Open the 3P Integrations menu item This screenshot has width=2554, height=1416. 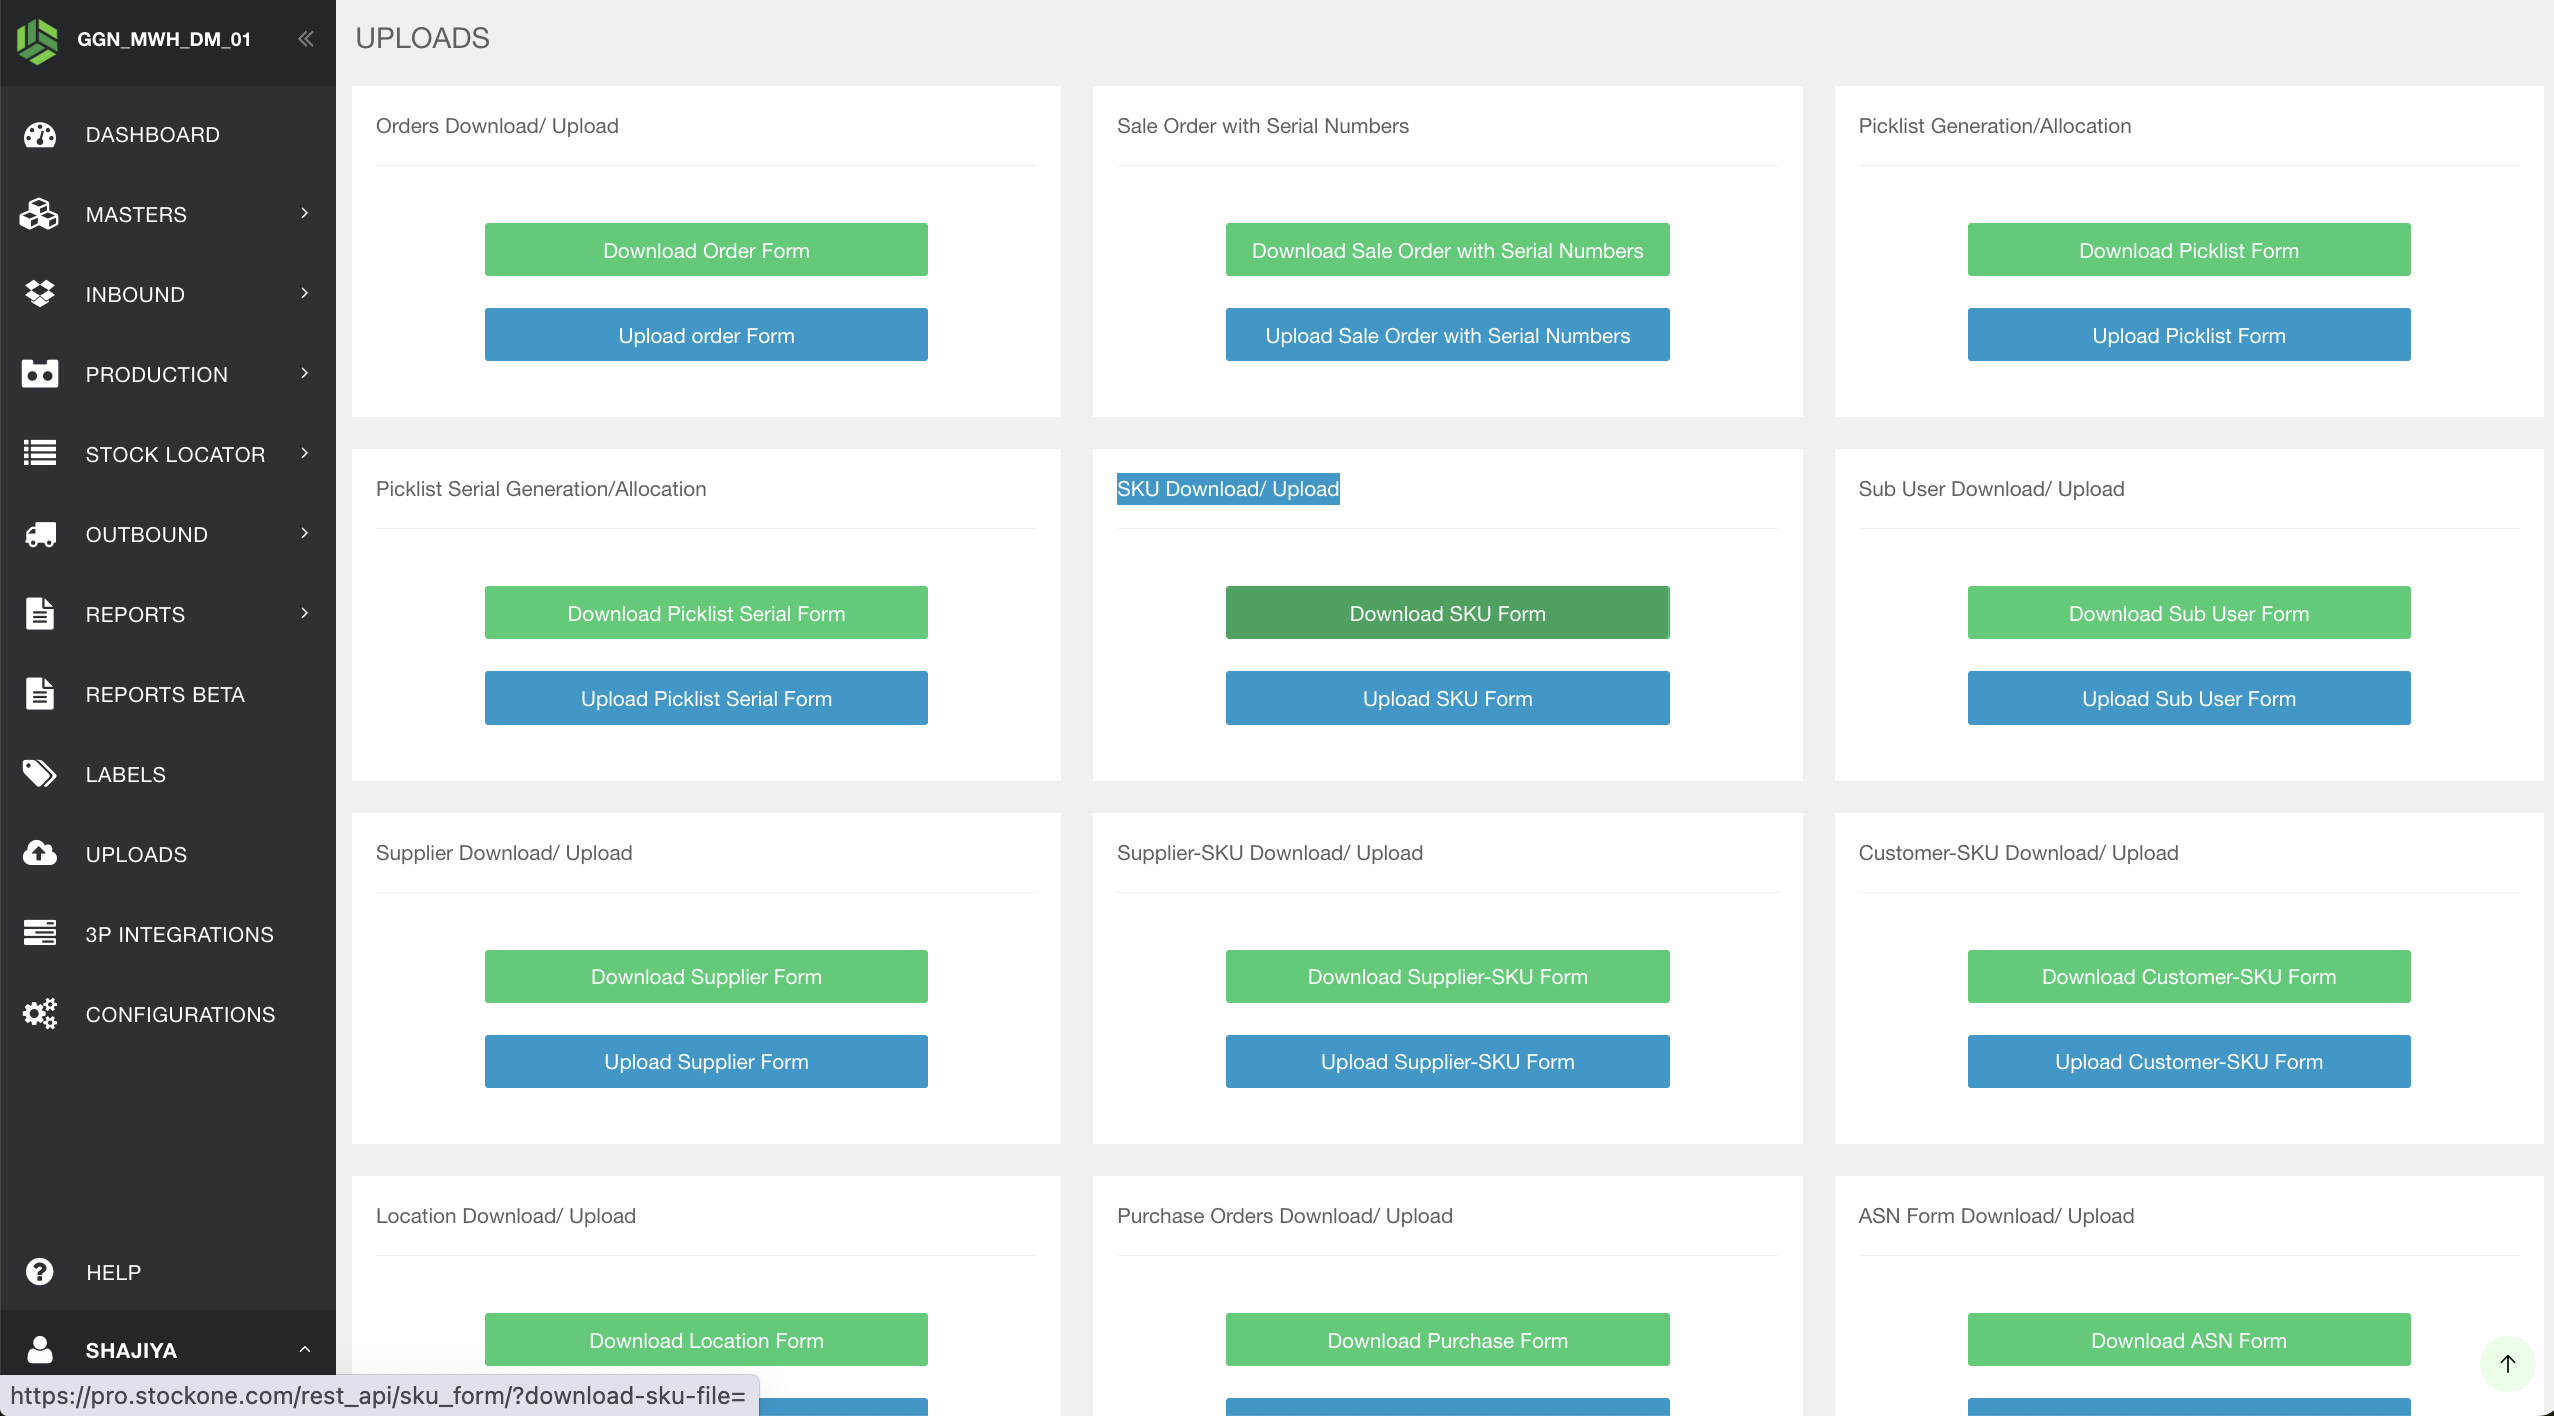pos(179,934)
